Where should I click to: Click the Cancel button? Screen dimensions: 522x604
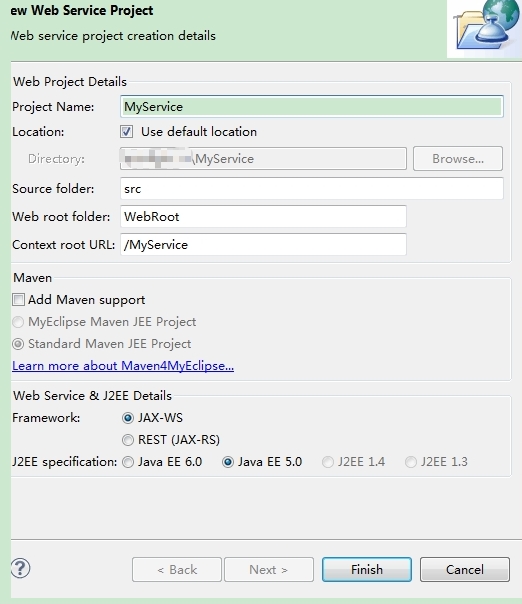[x=465, y=569]
